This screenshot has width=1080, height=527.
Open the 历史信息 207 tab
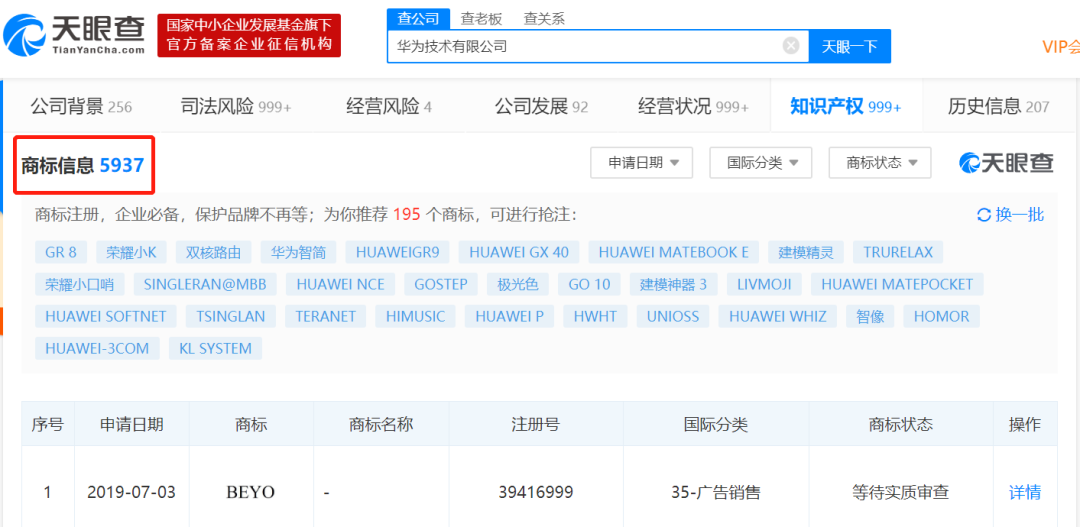(x=998, y=107)
